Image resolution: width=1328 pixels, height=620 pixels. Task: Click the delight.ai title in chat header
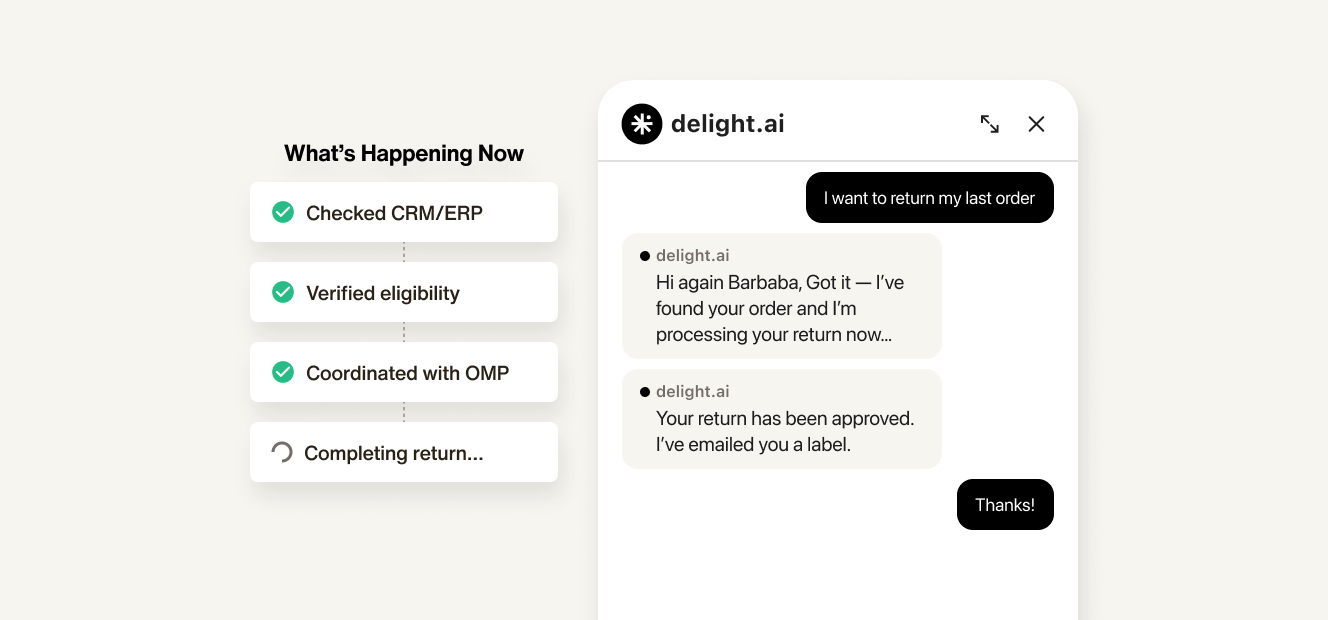(728, 124)
